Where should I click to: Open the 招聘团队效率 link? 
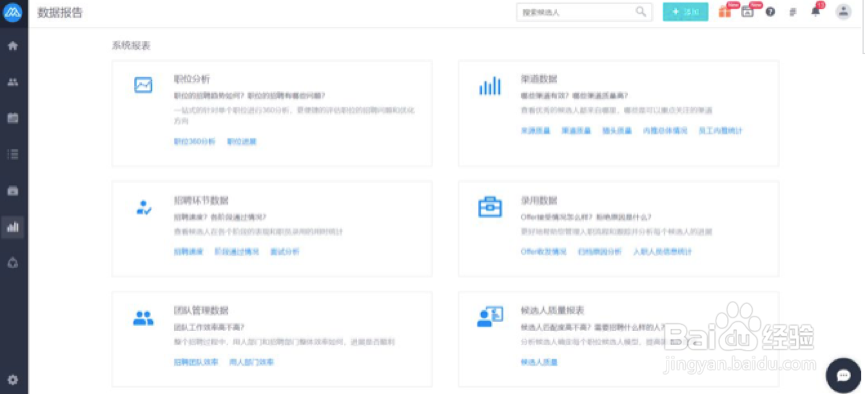pos(196,363)
